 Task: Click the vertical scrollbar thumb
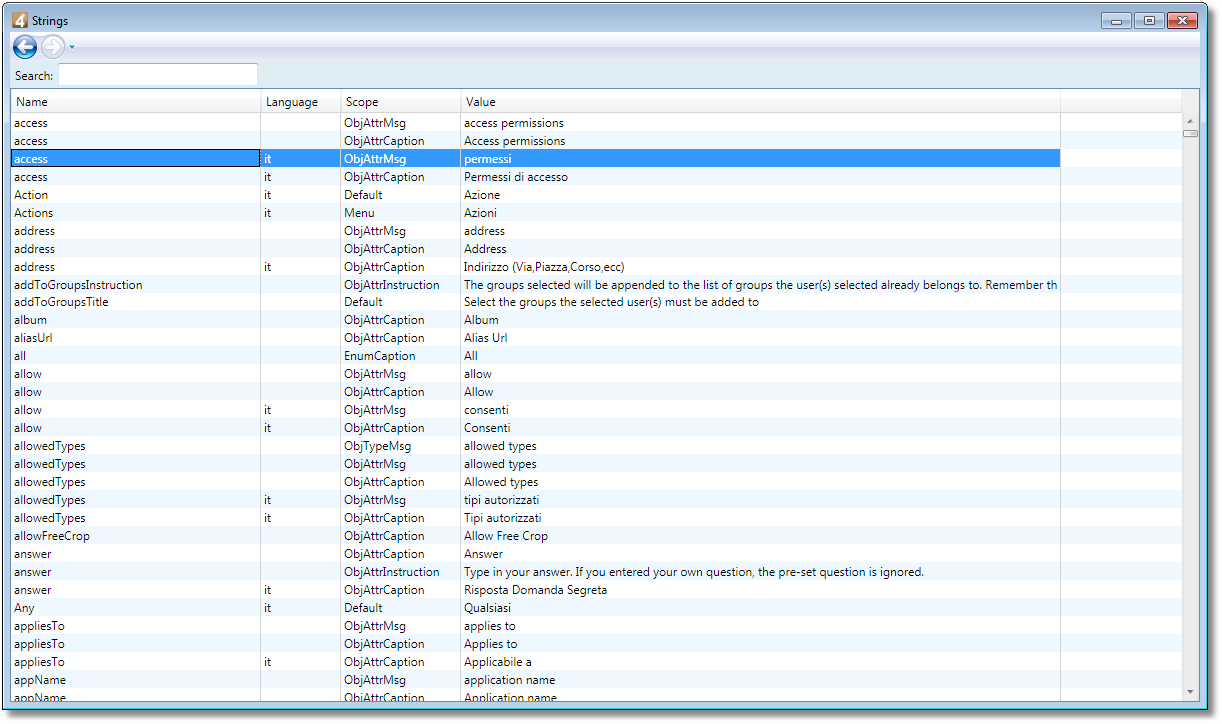[1190, 133]
